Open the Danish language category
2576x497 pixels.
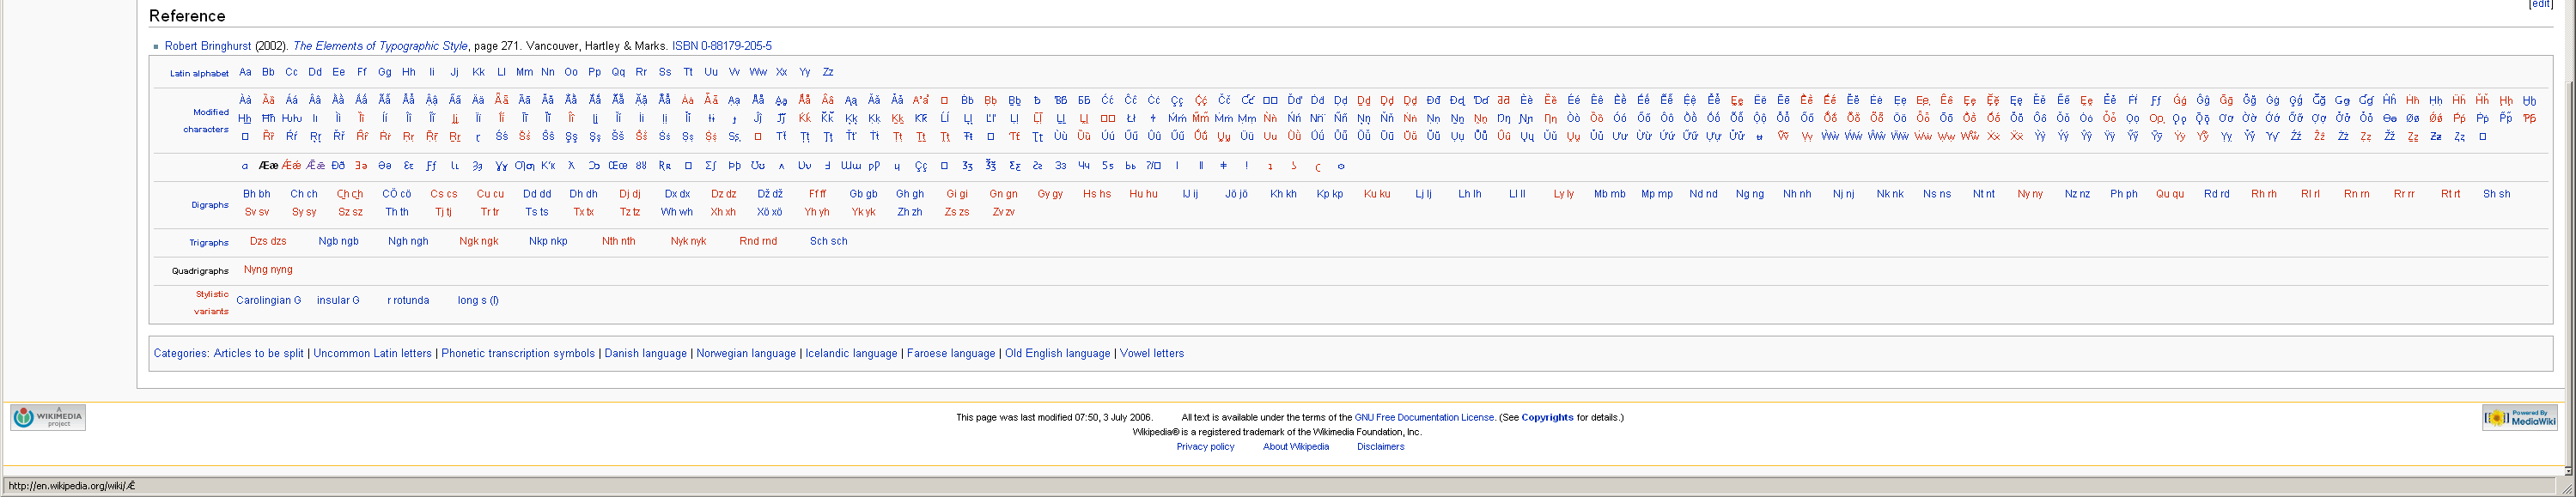(646, 354)
